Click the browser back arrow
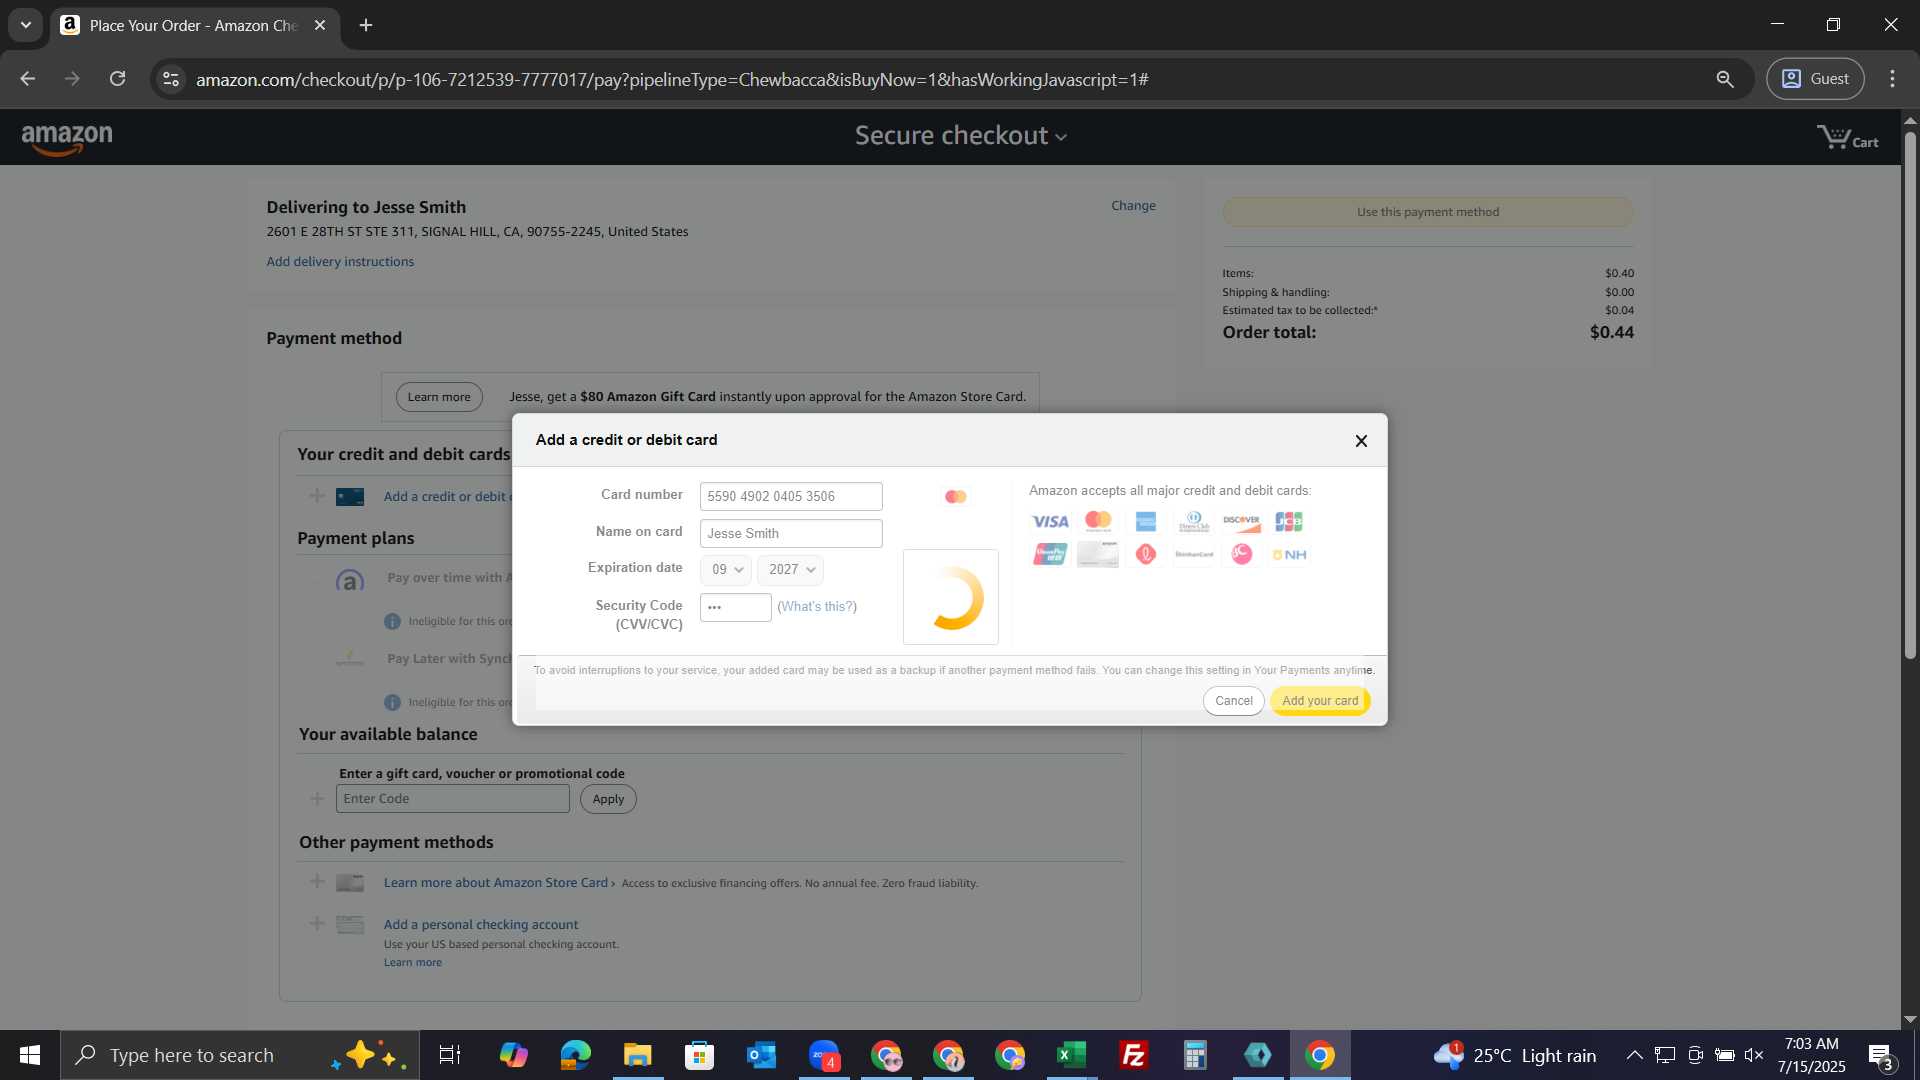Image resolution: width=1920 pixels, height=1080 pixels. 28,78
